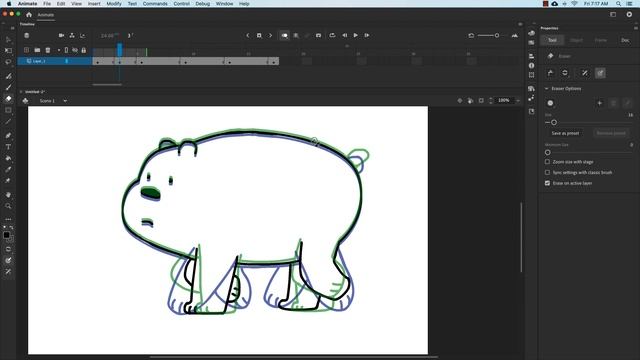Open the Modify menu

114,4
